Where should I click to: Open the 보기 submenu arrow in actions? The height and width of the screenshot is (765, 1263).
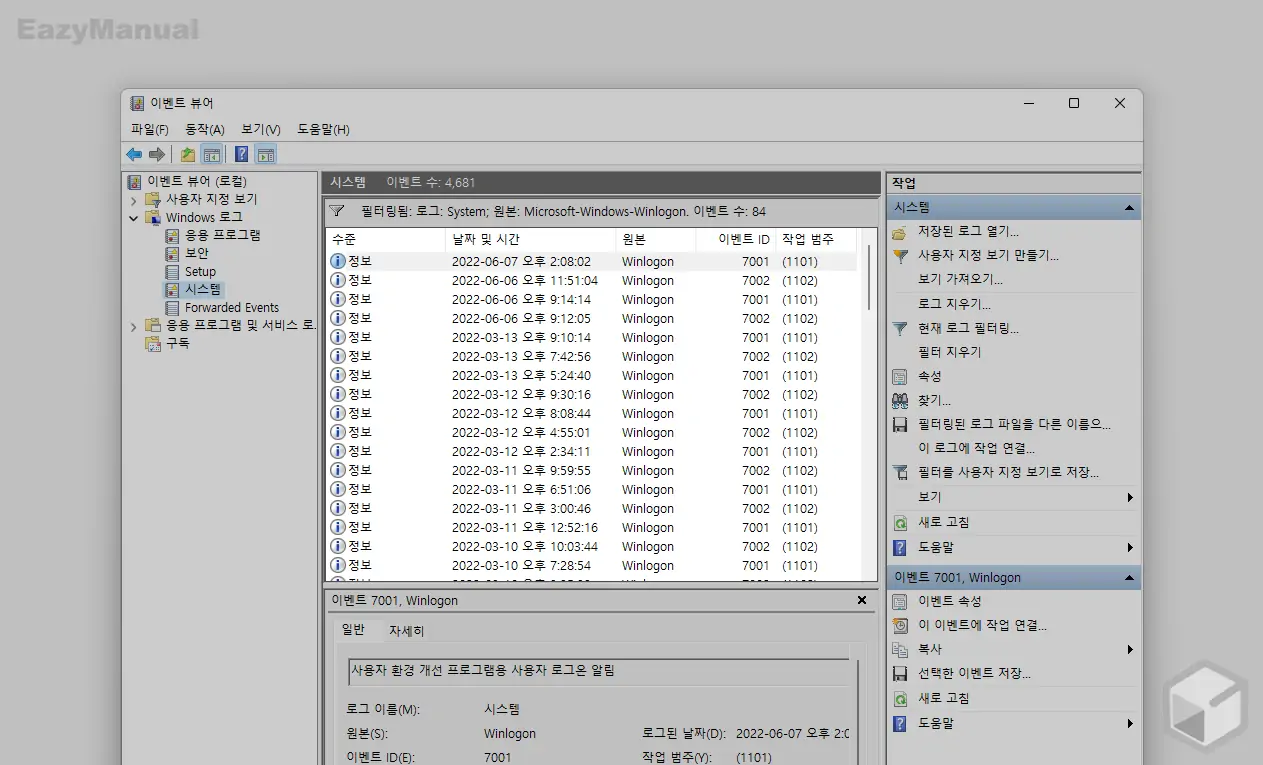click(1130, 497)
